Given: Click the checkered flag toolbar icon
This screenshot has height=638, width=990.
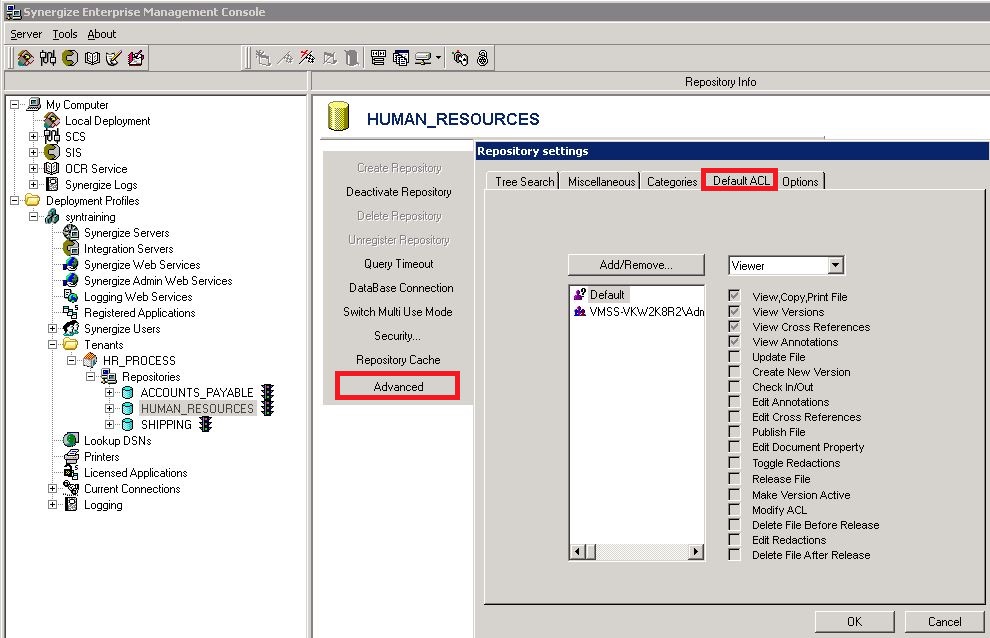Looking at the screenshot, I should point(307,58).
